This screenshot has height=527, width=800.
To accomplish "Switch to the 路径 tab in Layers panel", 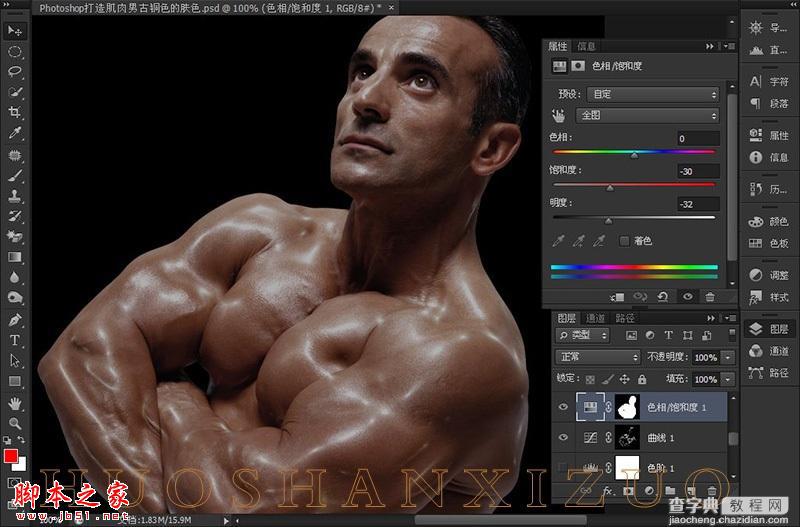I will pos(624,318).
